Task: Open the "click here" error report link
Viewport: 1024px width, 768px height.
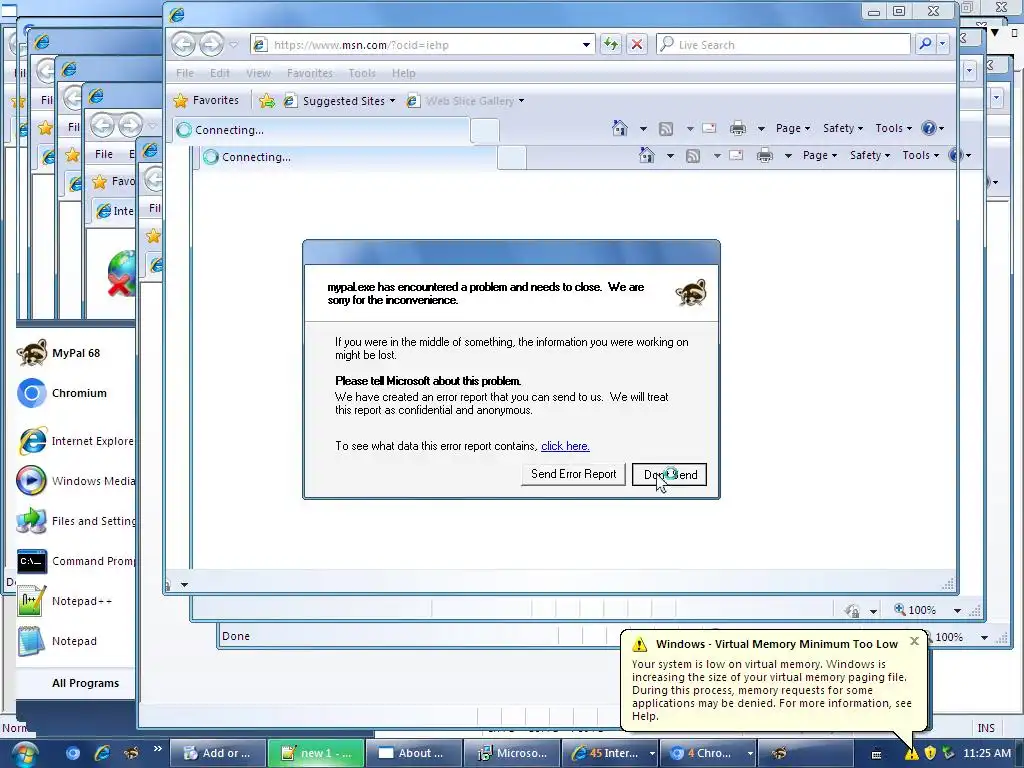Action: pos(565,446)
